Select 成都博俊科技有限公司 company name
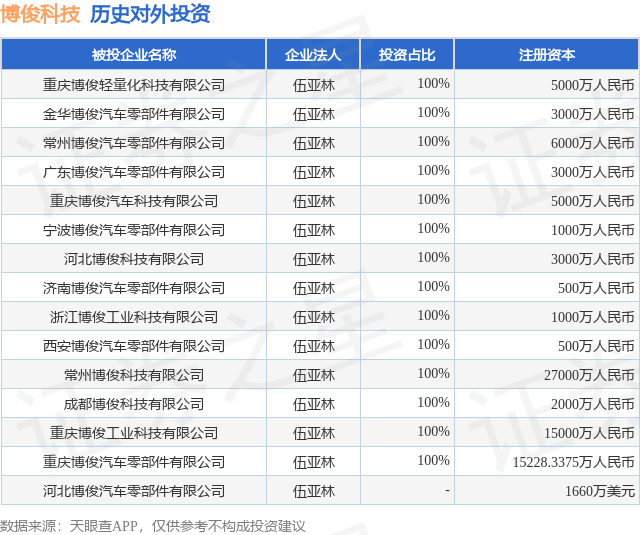 coord(134,404)
